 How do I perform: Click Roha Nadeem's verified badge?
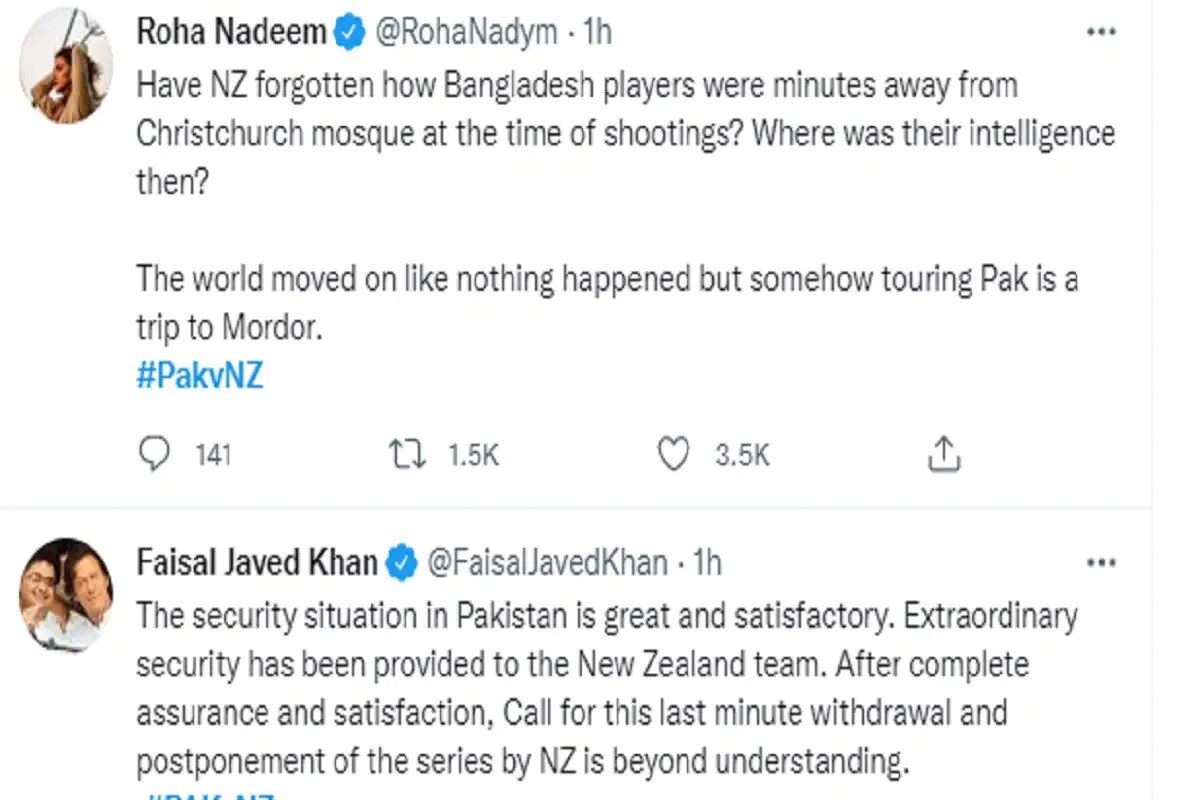click(349, 33)
